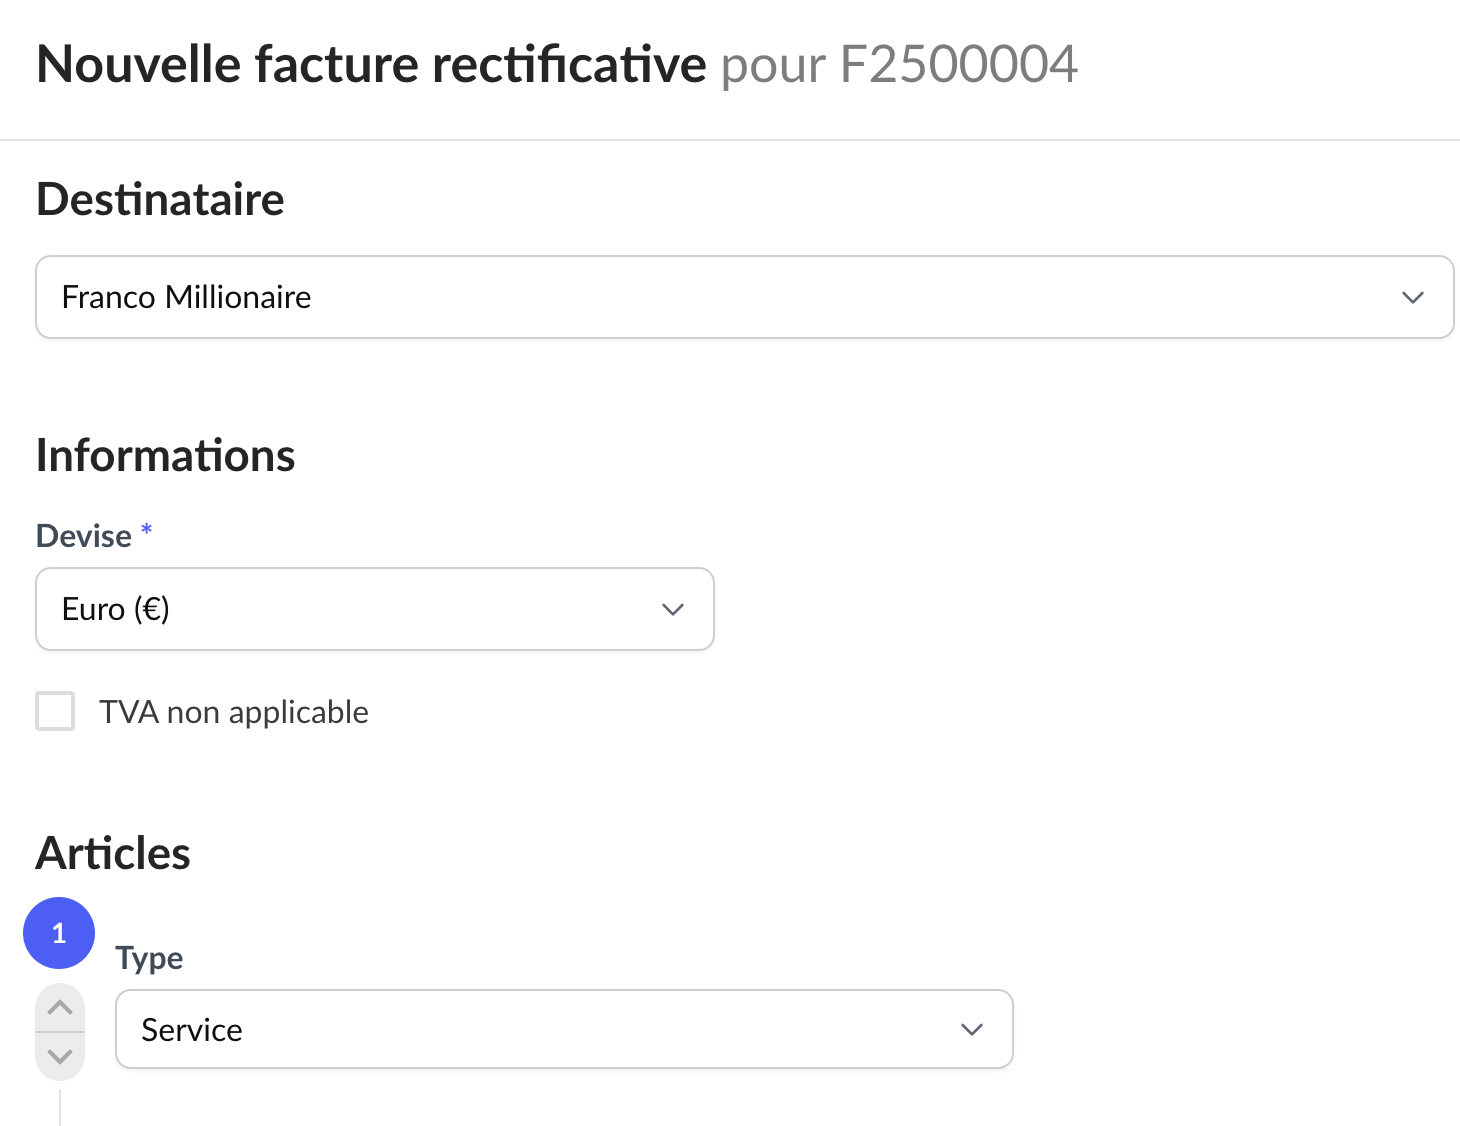Viewport: 1460px width, 1126px height.
Task: Click chevron in Franco Millionaire selector
Action: click(1412, 298)
